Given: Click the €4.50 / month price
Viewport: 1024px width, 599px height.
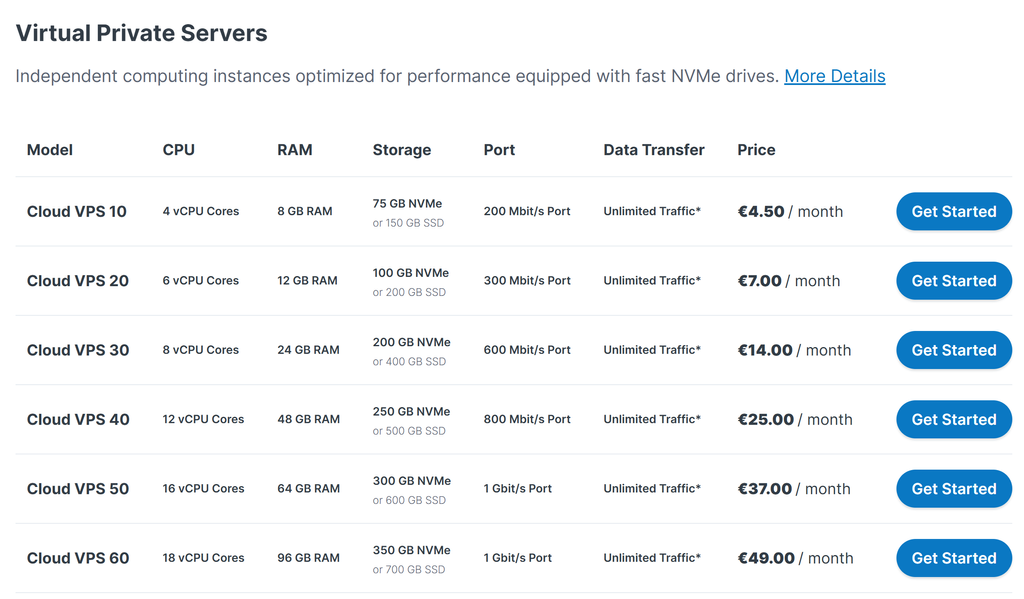Looking at the screenshot, I should click(x=790, y=211).
